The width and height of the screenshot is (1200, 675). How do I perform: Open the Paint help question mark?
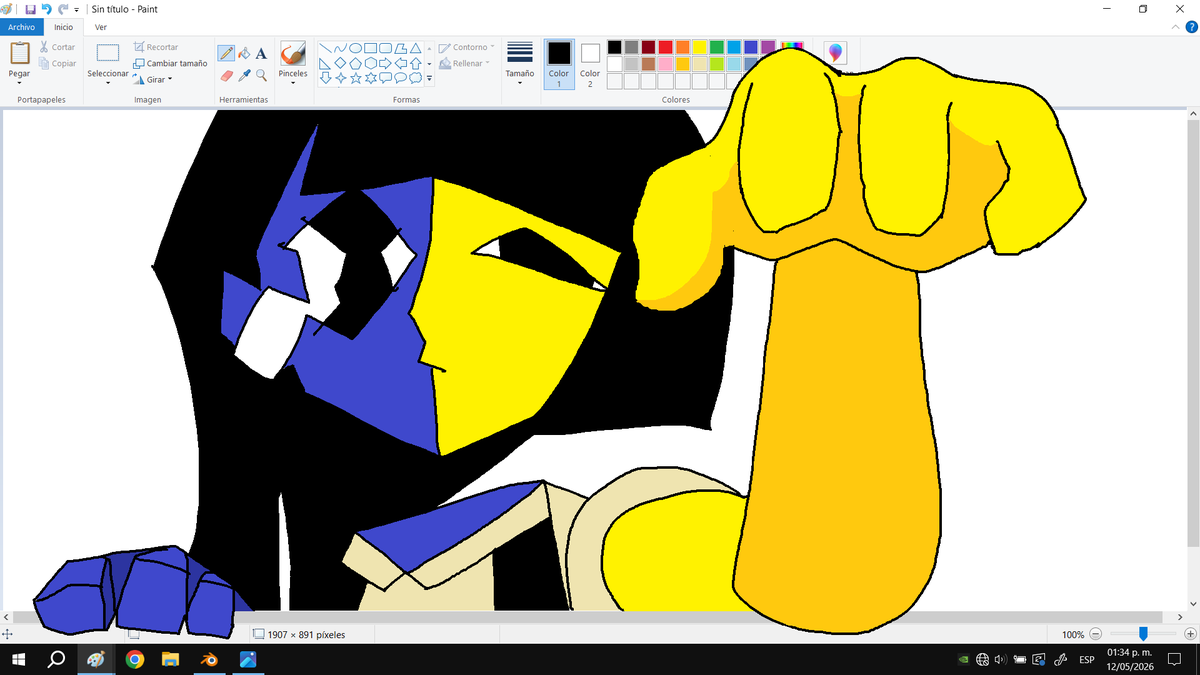pyautogui.click(x=1190, y=27)
